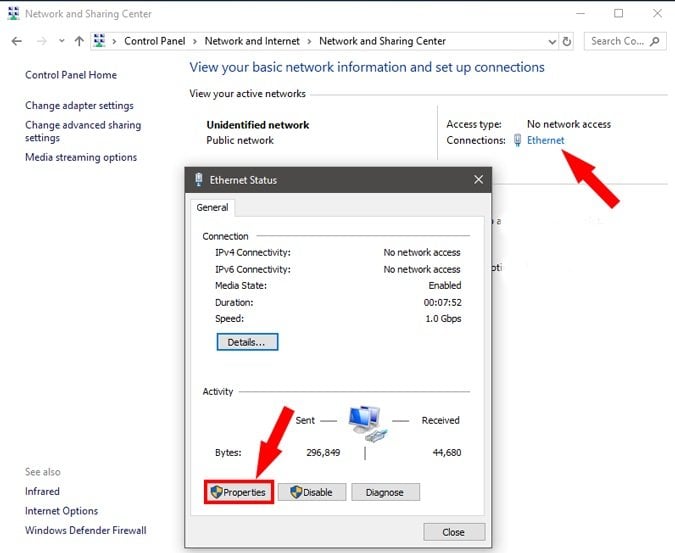Click the Disable button
This screenshot has height=553, width=675.
pos(312,492)
